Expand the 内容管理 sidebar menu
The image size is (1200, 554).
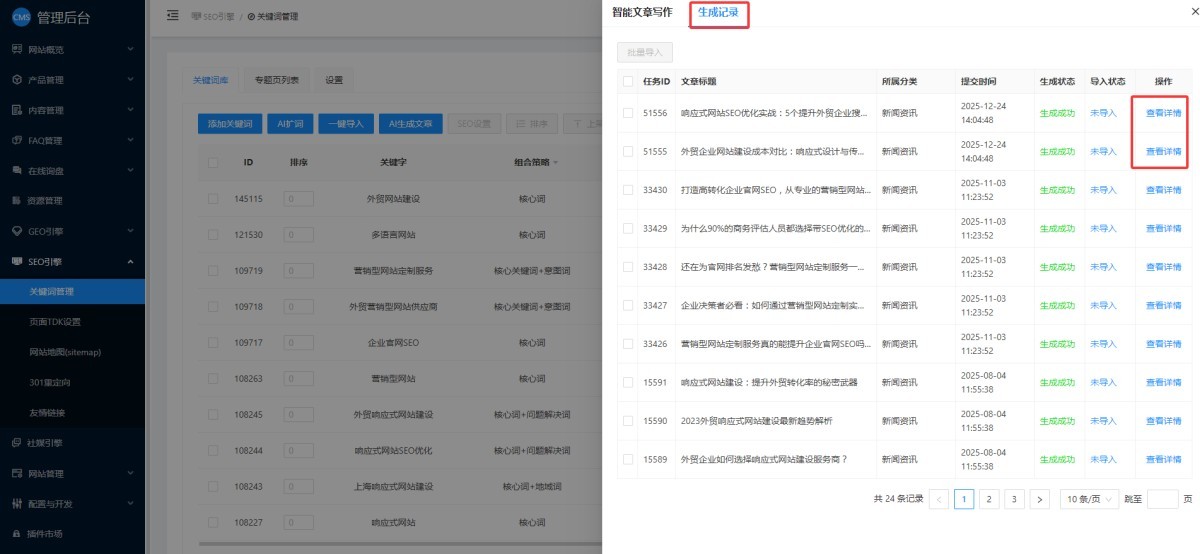[x=130, y=110]
